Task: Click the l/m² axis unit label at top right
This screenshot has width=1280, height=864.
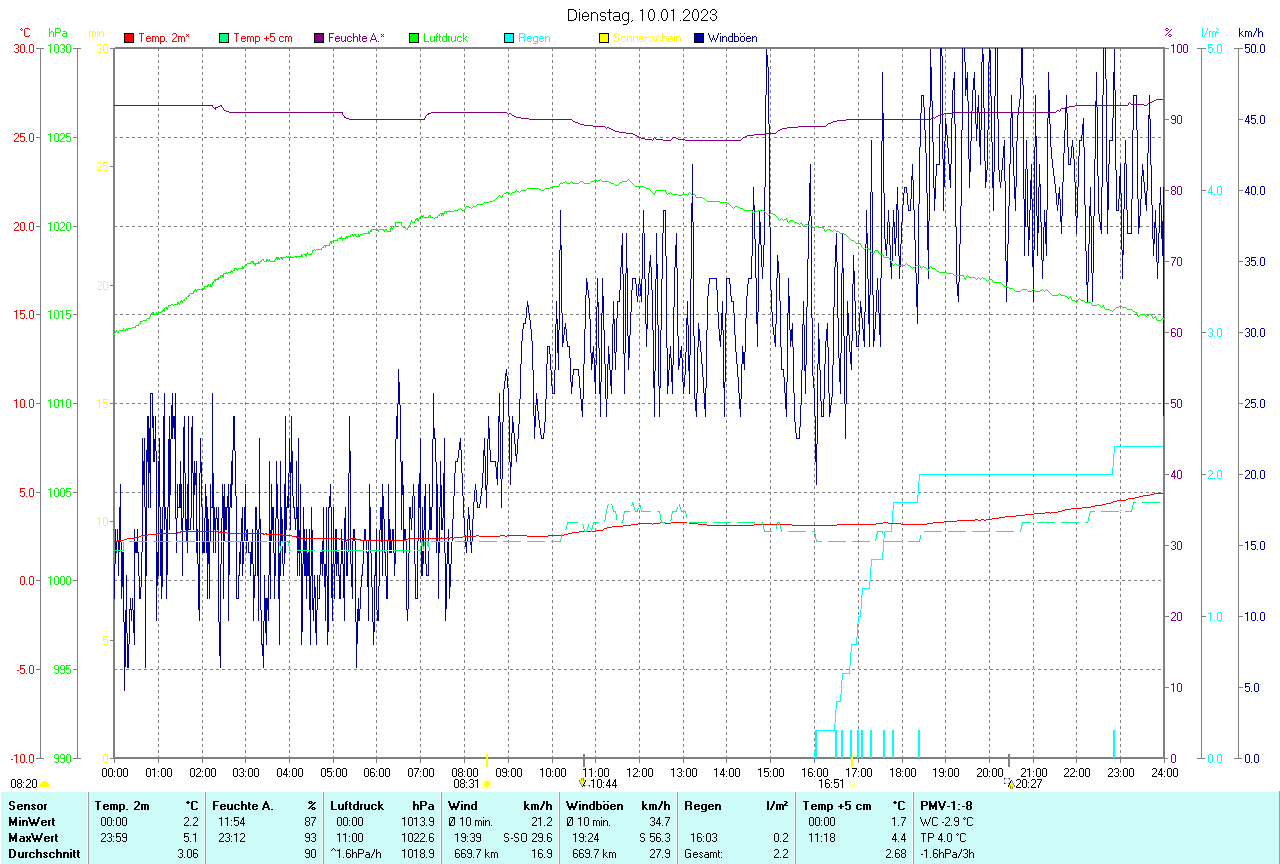Action: pyautogui.click(x=1211, y=33)
